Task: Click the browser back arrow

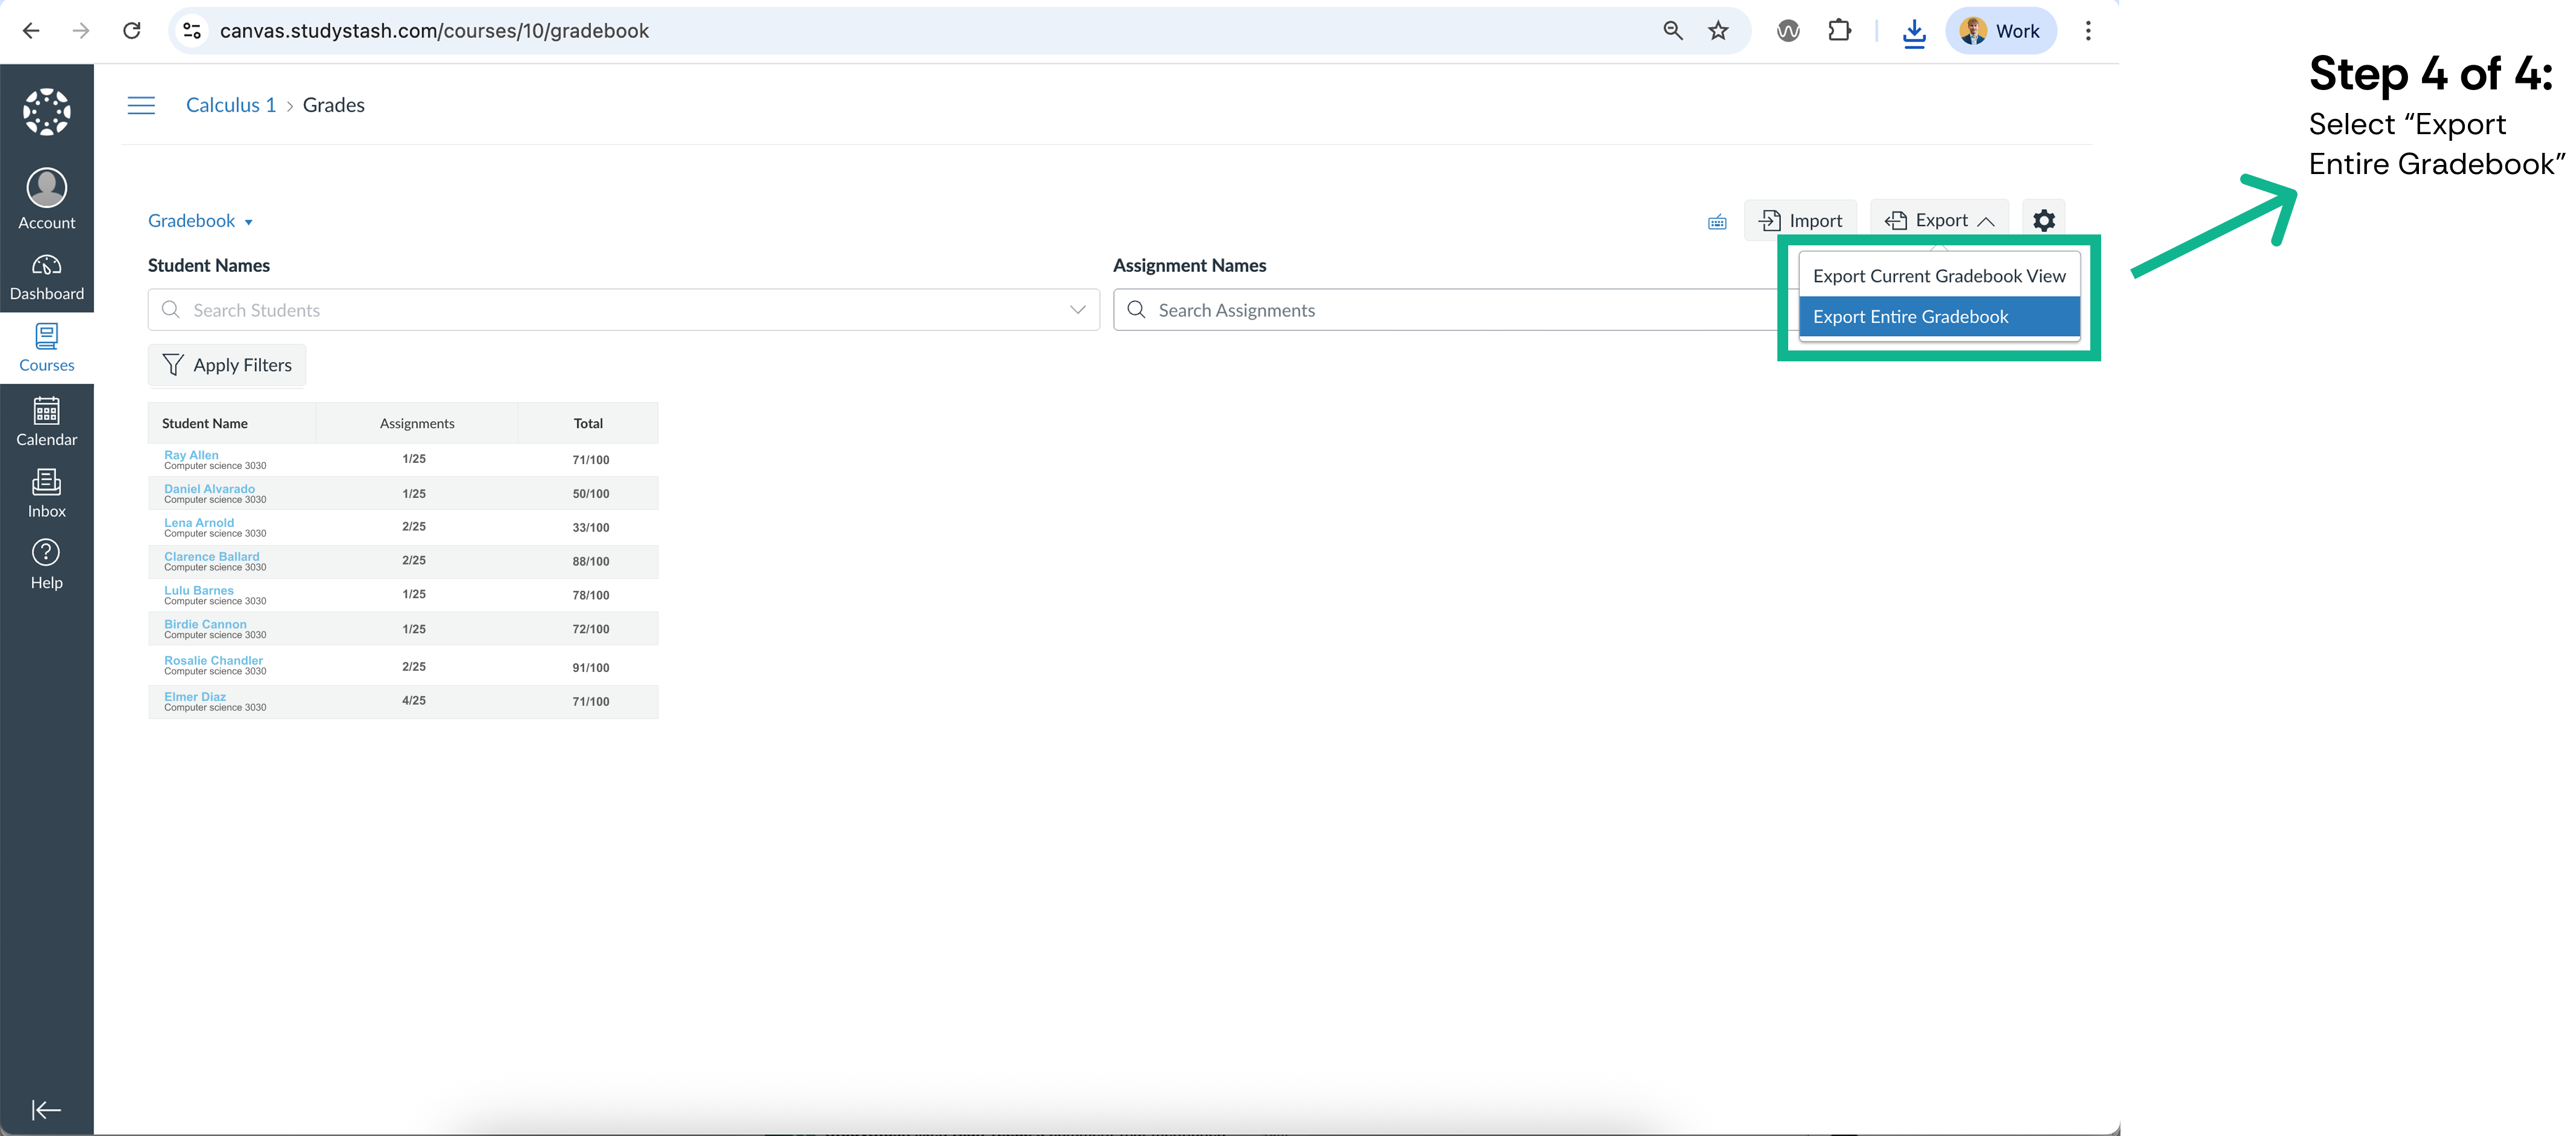Action: (31, 31)
